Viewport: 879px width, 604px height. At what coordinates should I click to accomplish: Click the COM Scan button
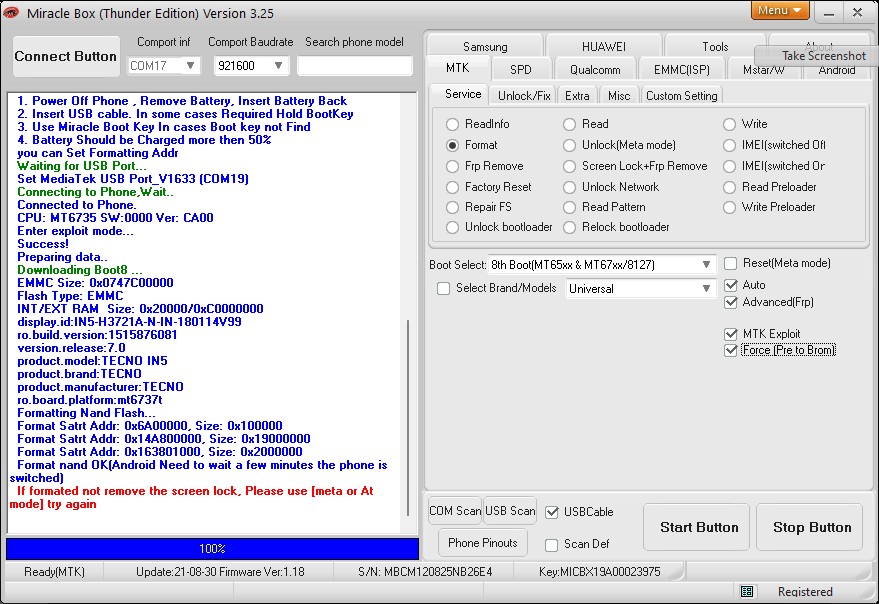pyautogui.click(x=455, y=511)
